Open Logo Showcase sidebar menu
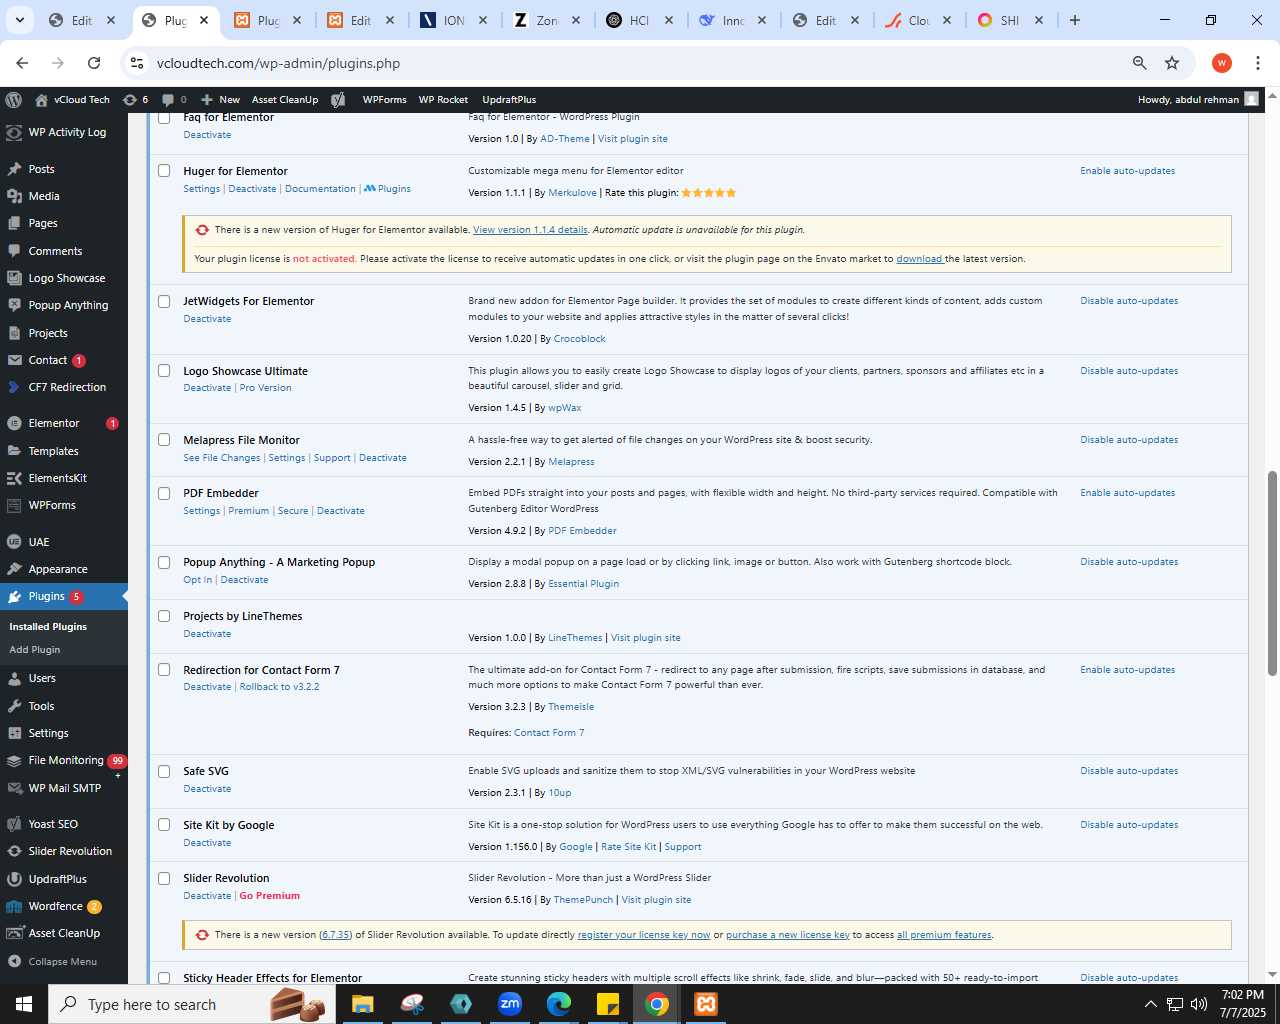The height and width of the screenshot is (1024, 1280). (64, 278)
